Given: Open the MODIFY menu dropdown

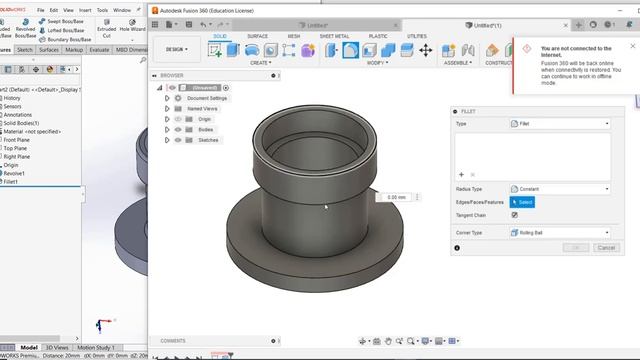Looking at the screenshot, I should [x=377, y=63].
